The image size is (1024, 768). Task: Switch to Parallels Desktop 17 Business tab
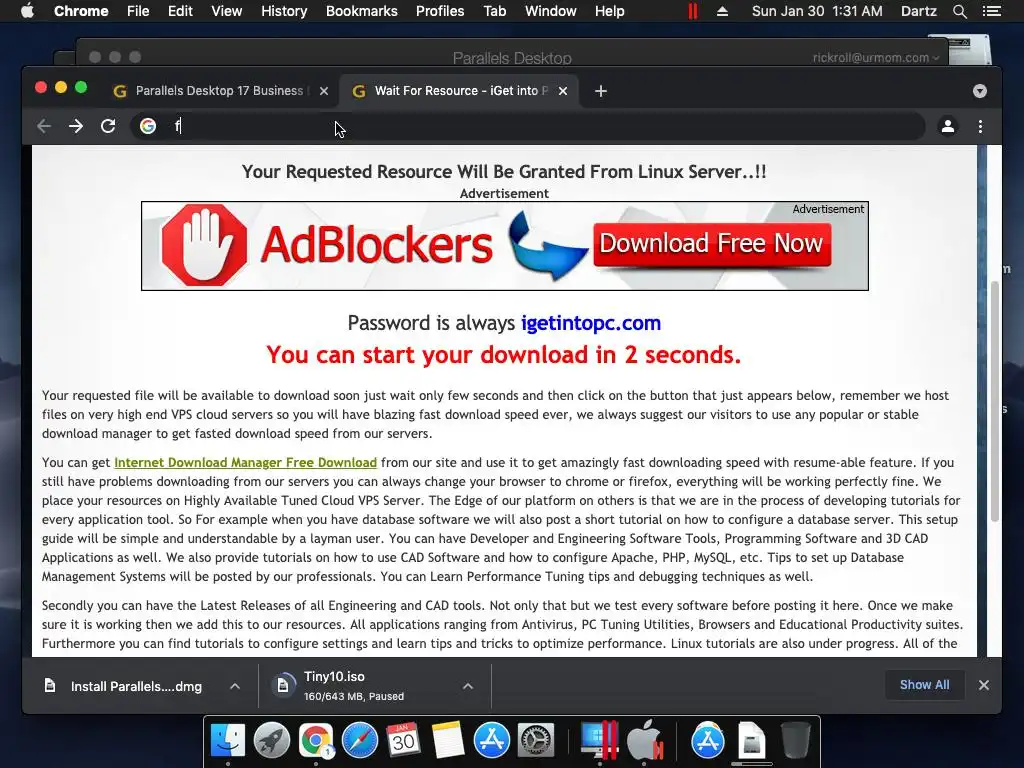[x=221, y=91]
